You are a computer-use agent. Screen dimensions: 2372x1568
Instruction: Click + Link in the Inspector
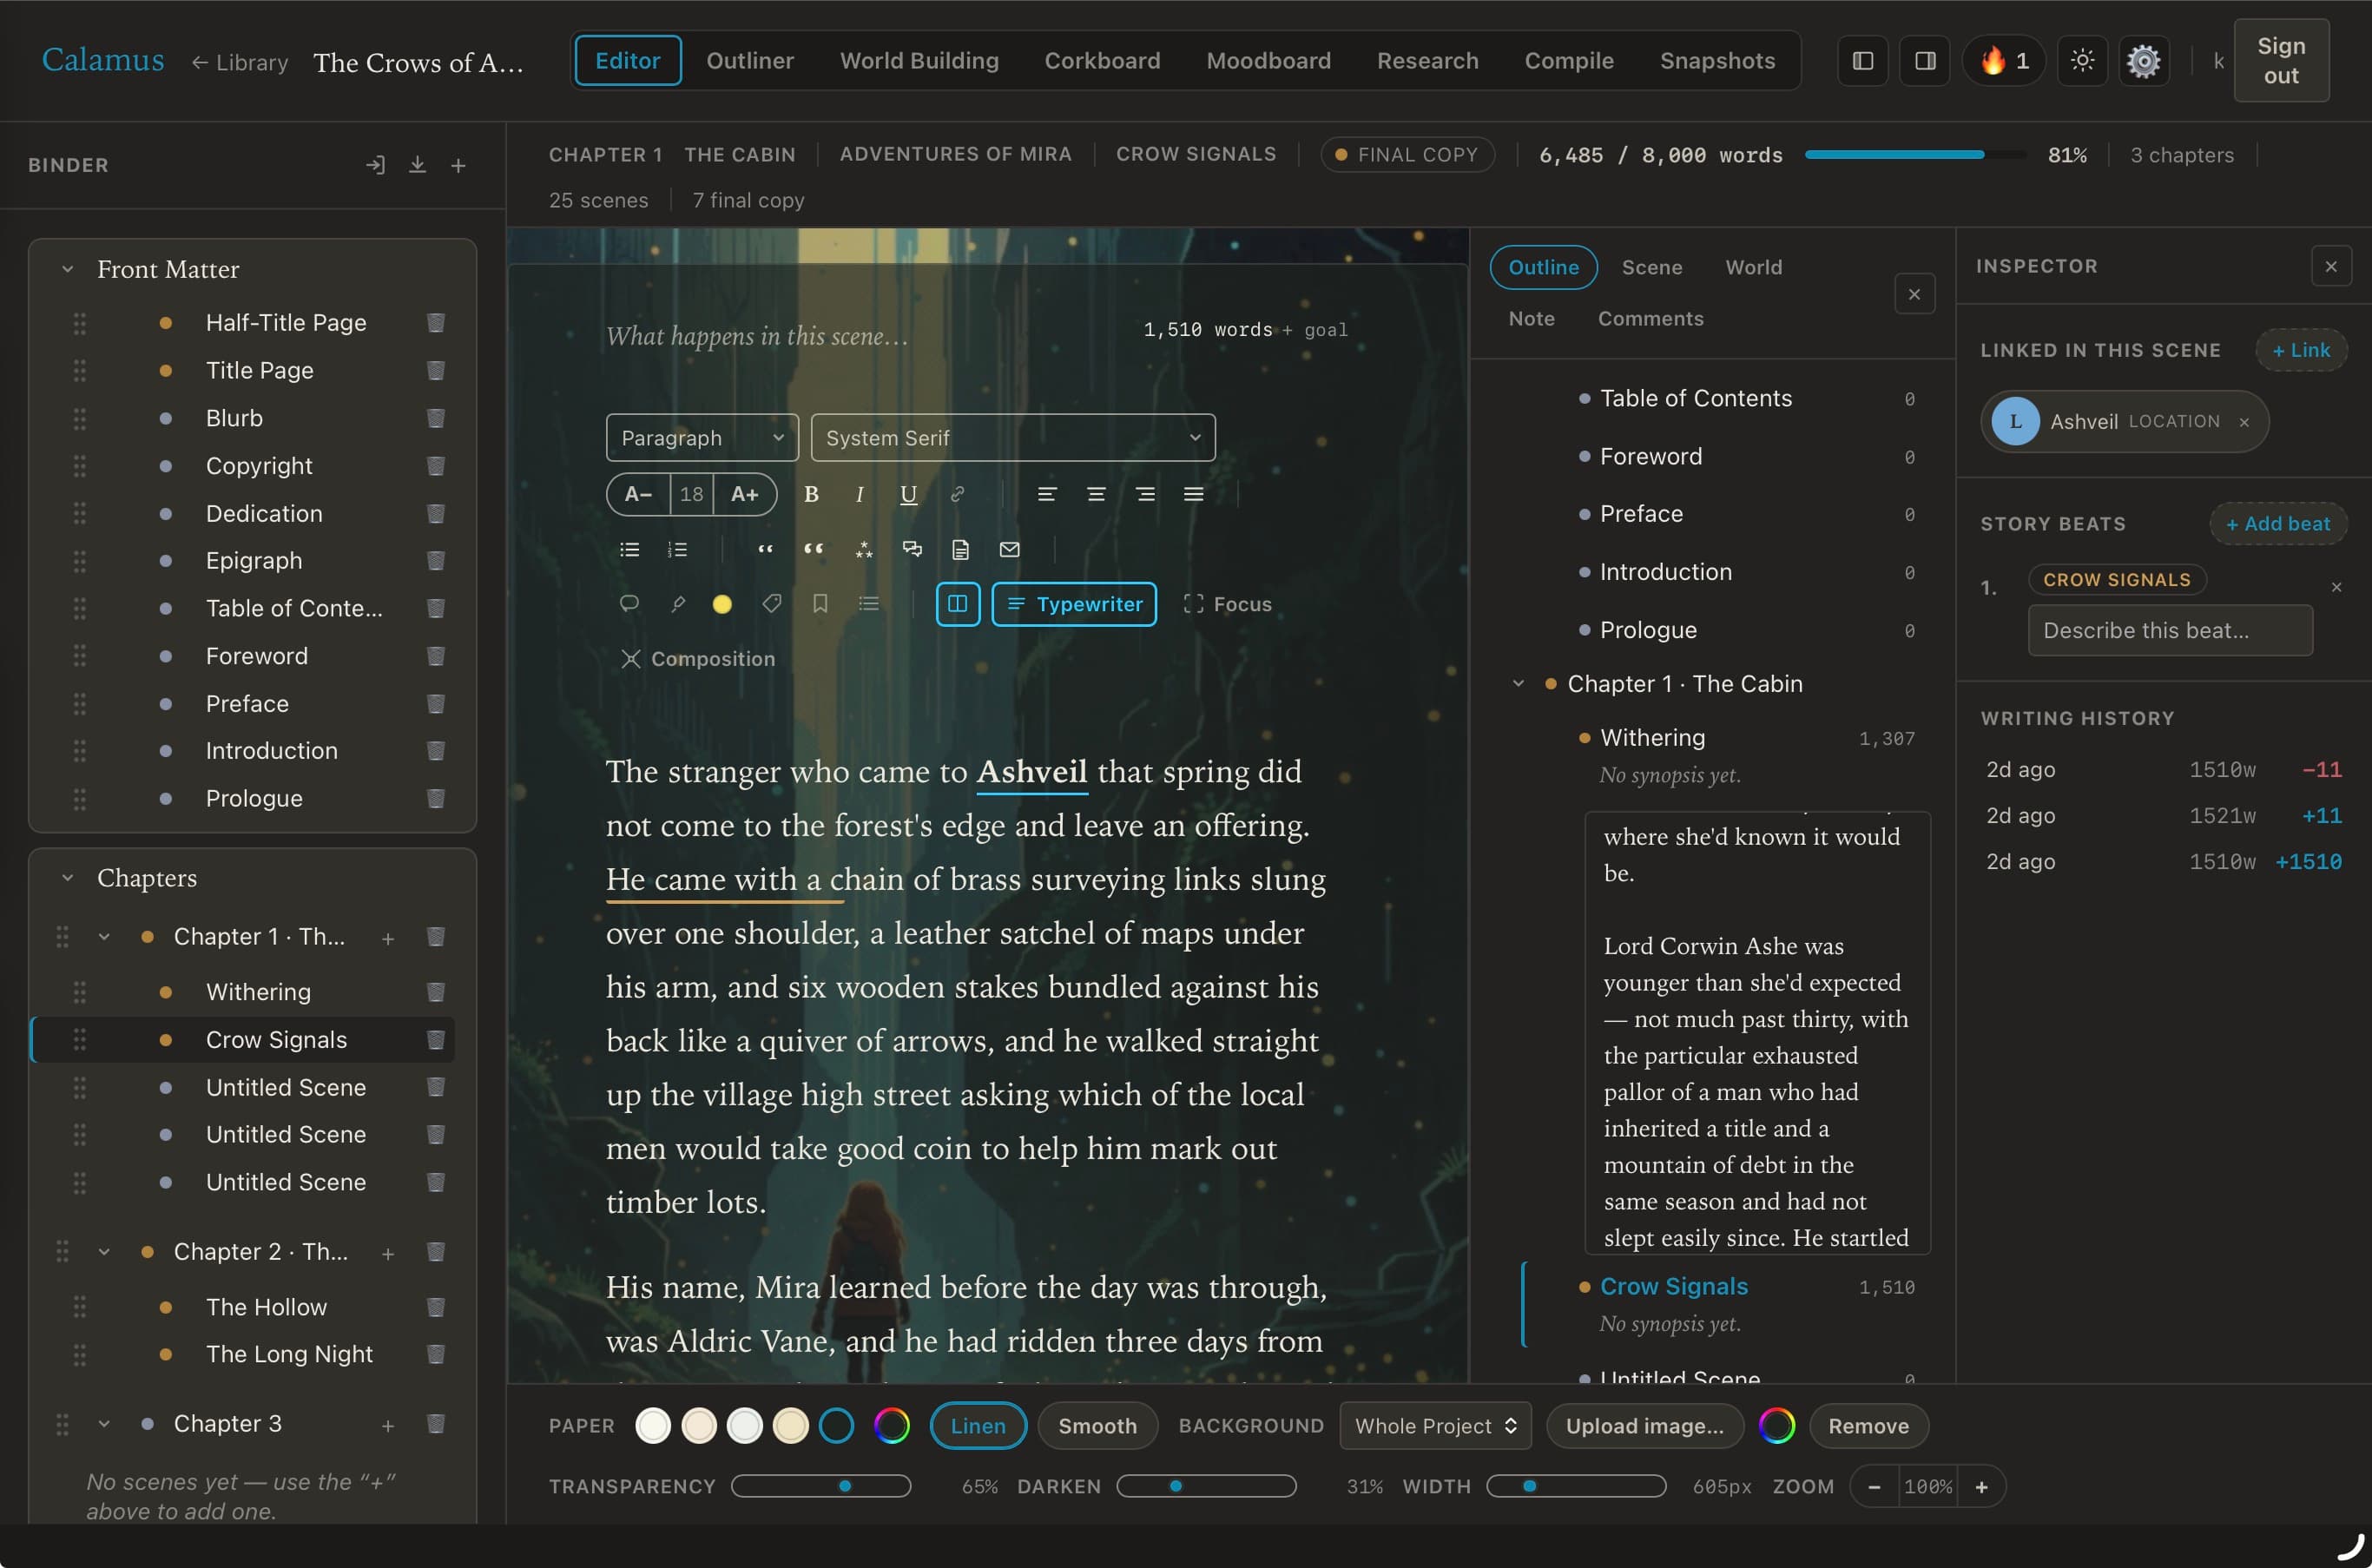2301,350
